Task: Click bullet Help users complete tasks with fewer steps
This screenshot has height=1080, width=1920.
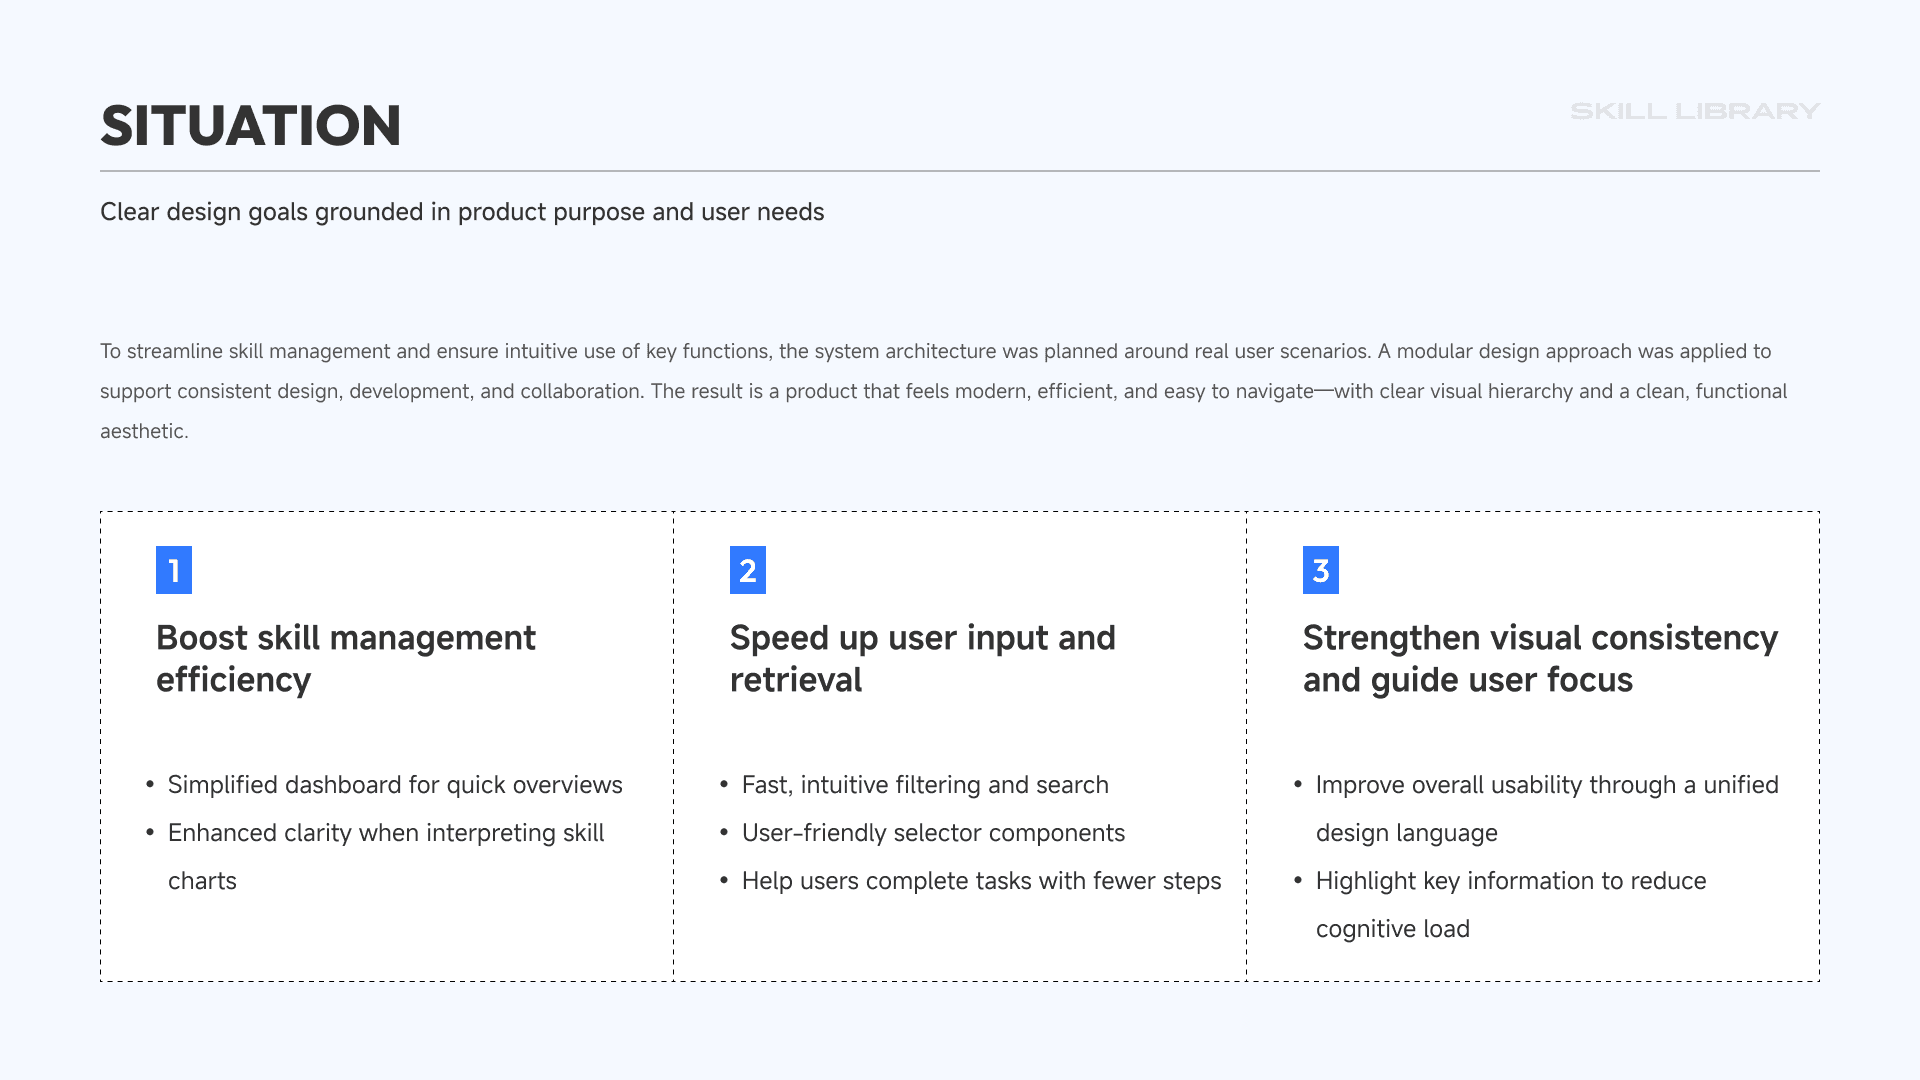Action: click(x=981, y=881)
